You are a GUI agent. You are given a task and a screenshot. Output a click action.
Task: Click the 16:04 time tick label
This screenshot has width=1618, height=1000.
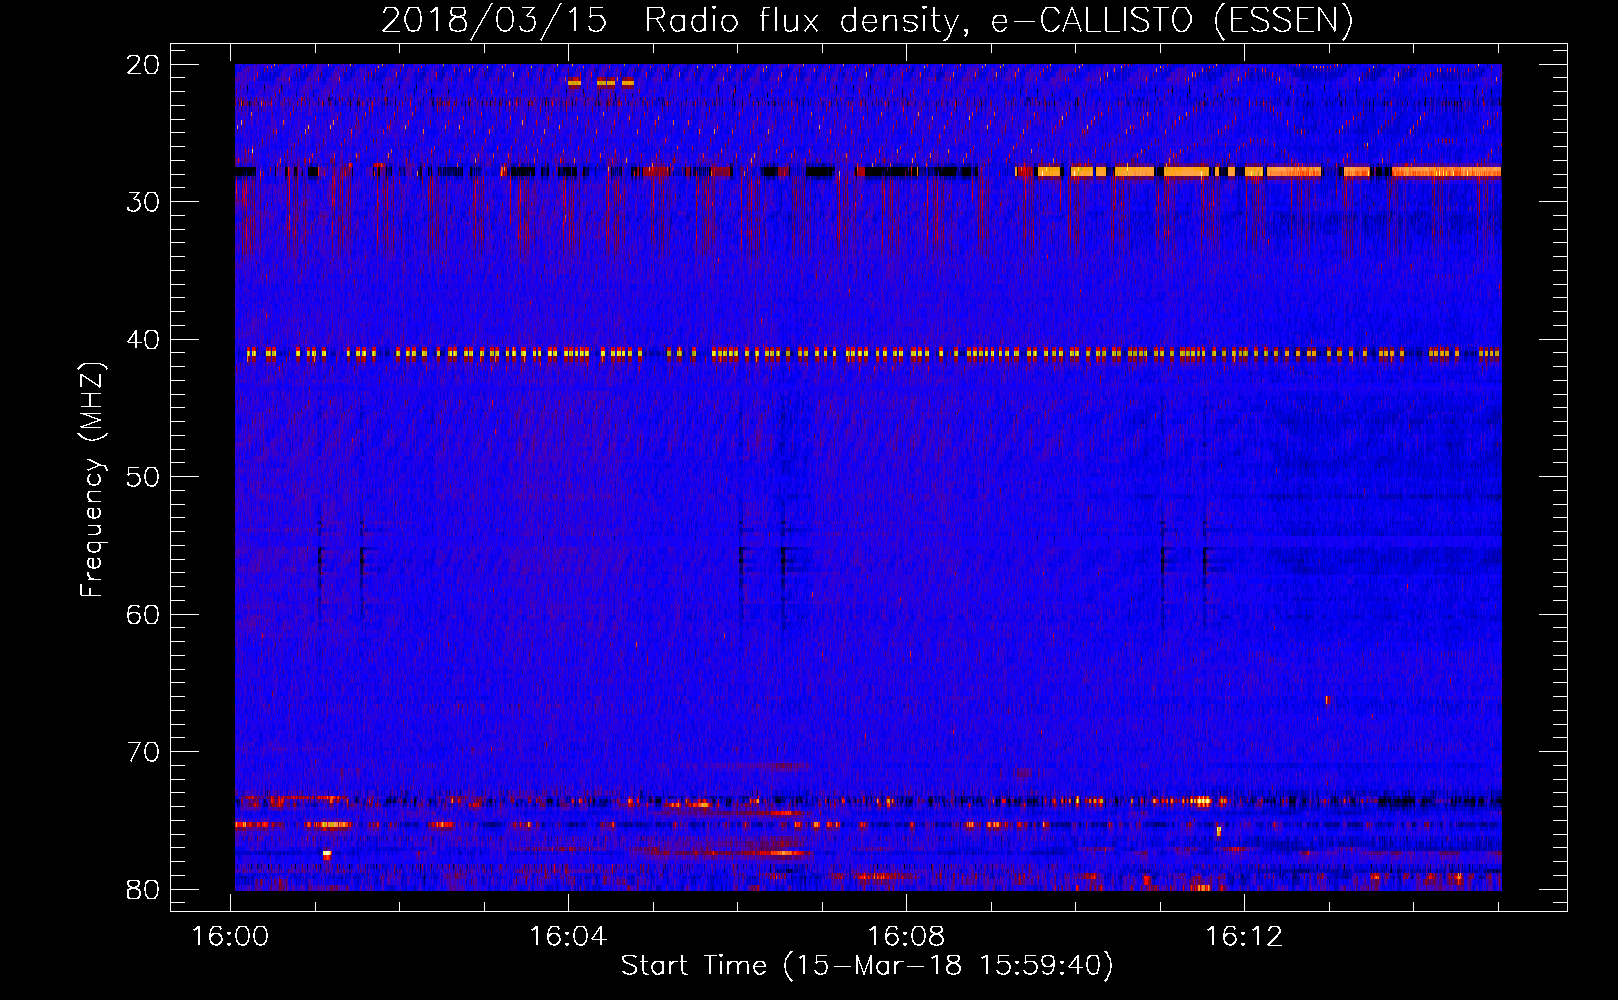[x=568, y=937]
